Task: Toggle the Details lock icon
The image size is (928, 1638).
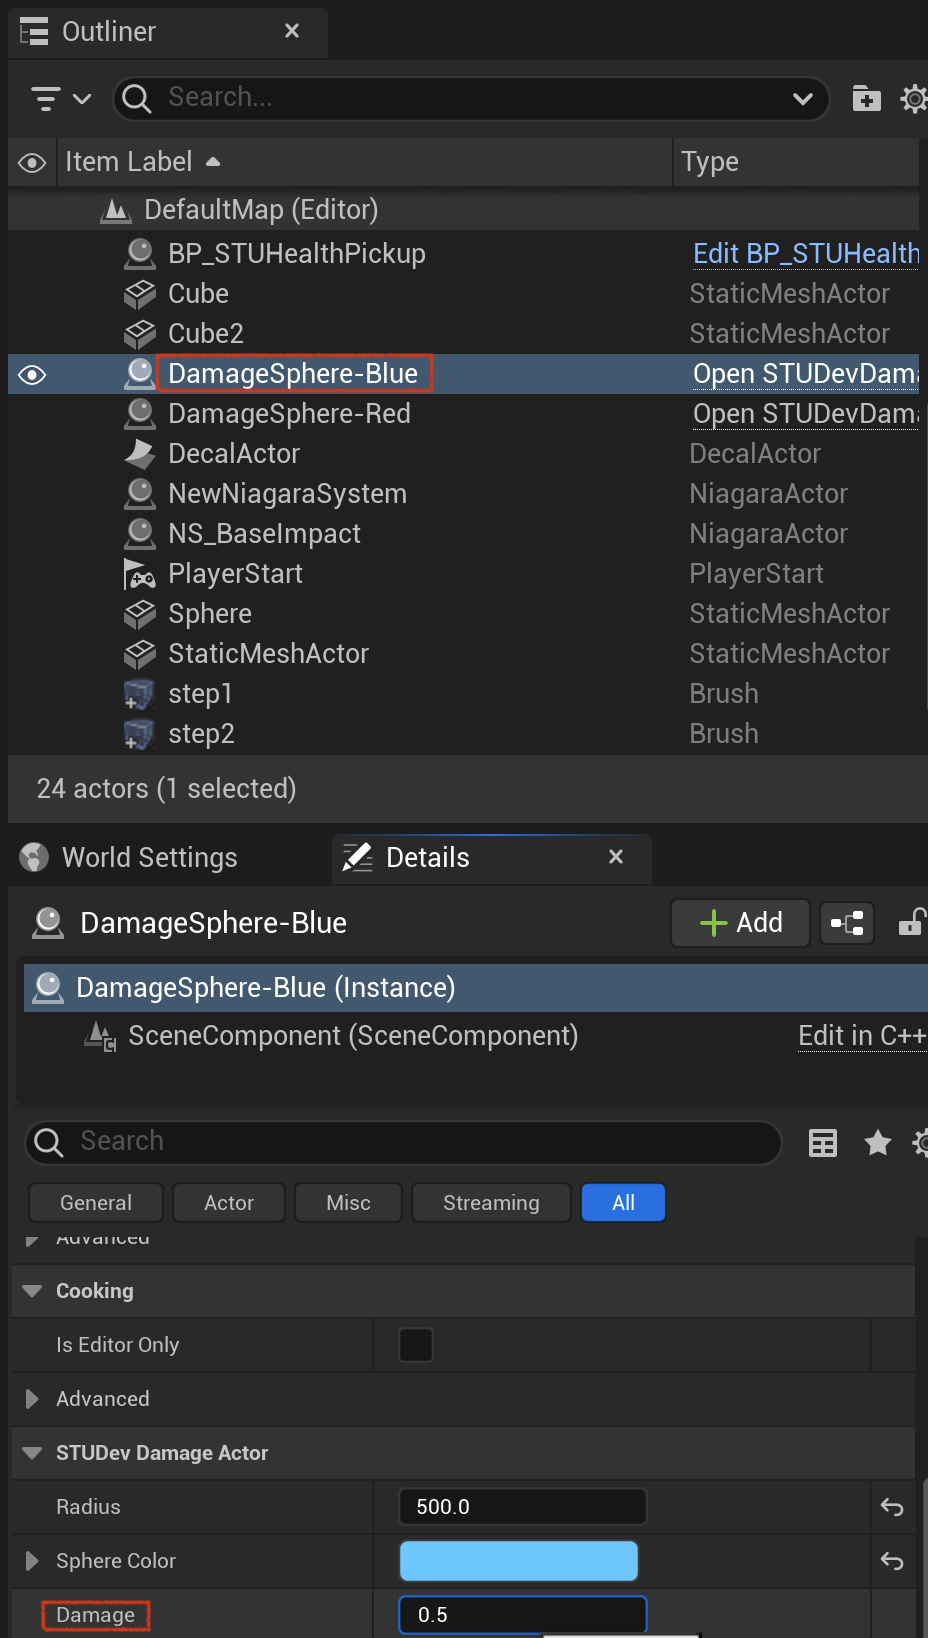Action: point(911,922)
